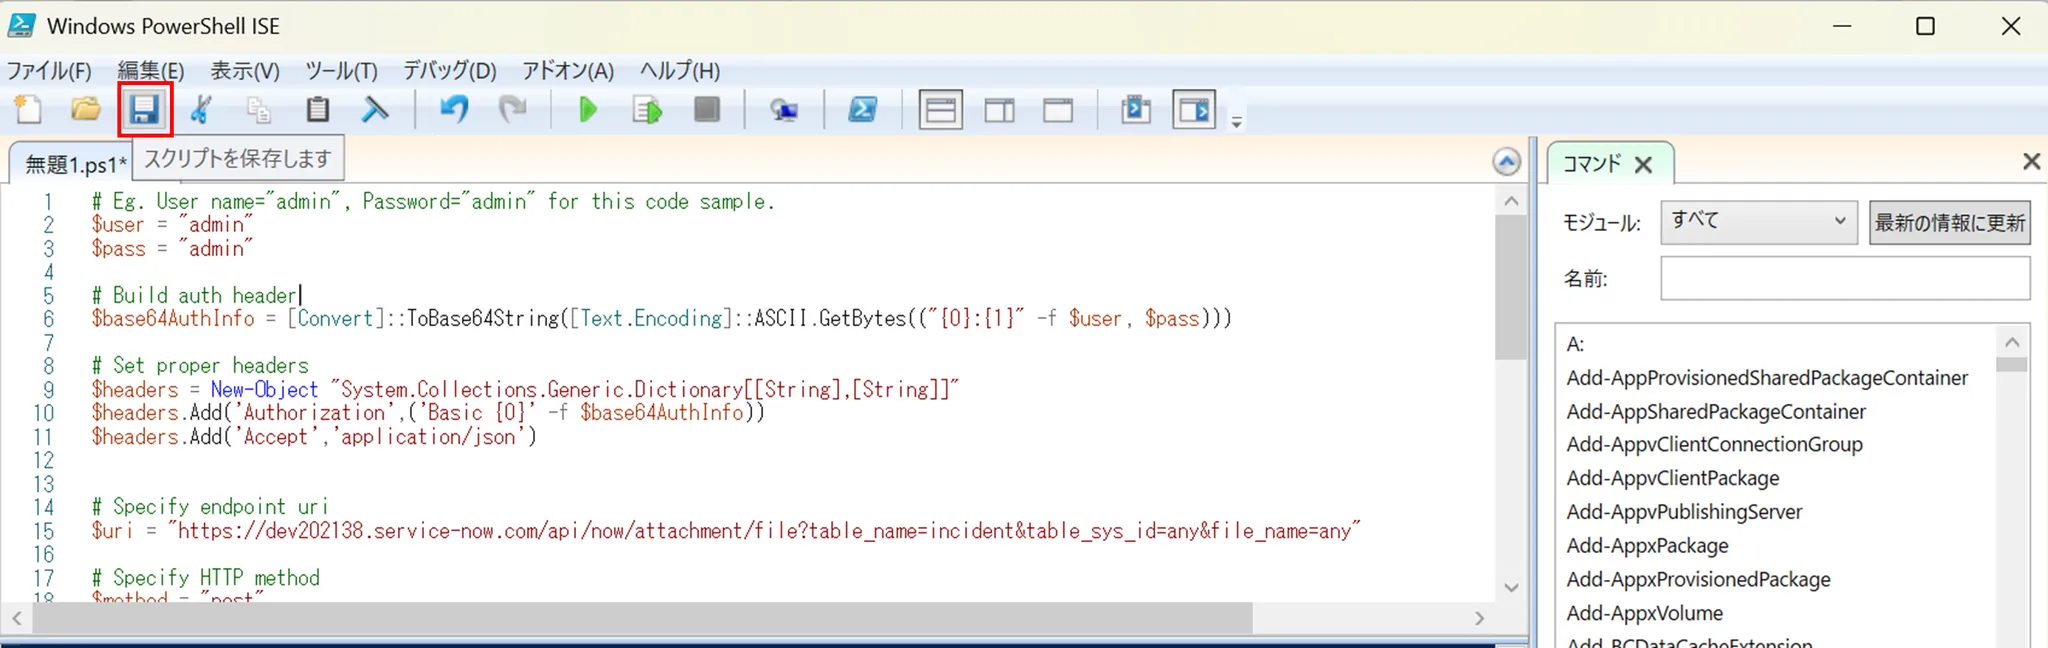Select the コマンド add-on tab
The width and height of the screenshot is (2048, 648).
[1591, 164]
